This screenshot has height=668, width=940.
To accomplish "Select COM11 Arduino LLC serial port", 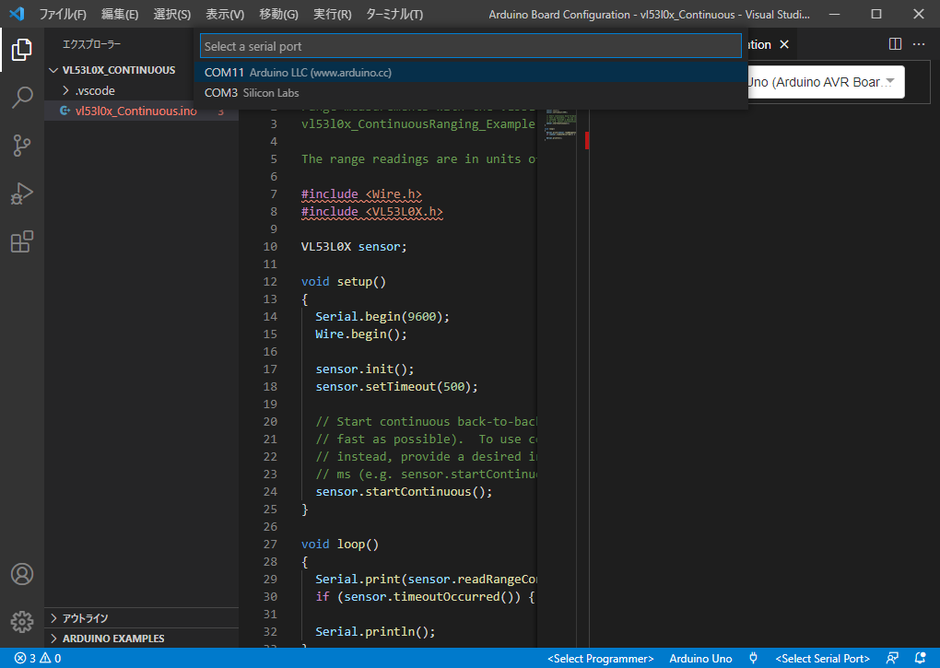I will click(471, 73).
